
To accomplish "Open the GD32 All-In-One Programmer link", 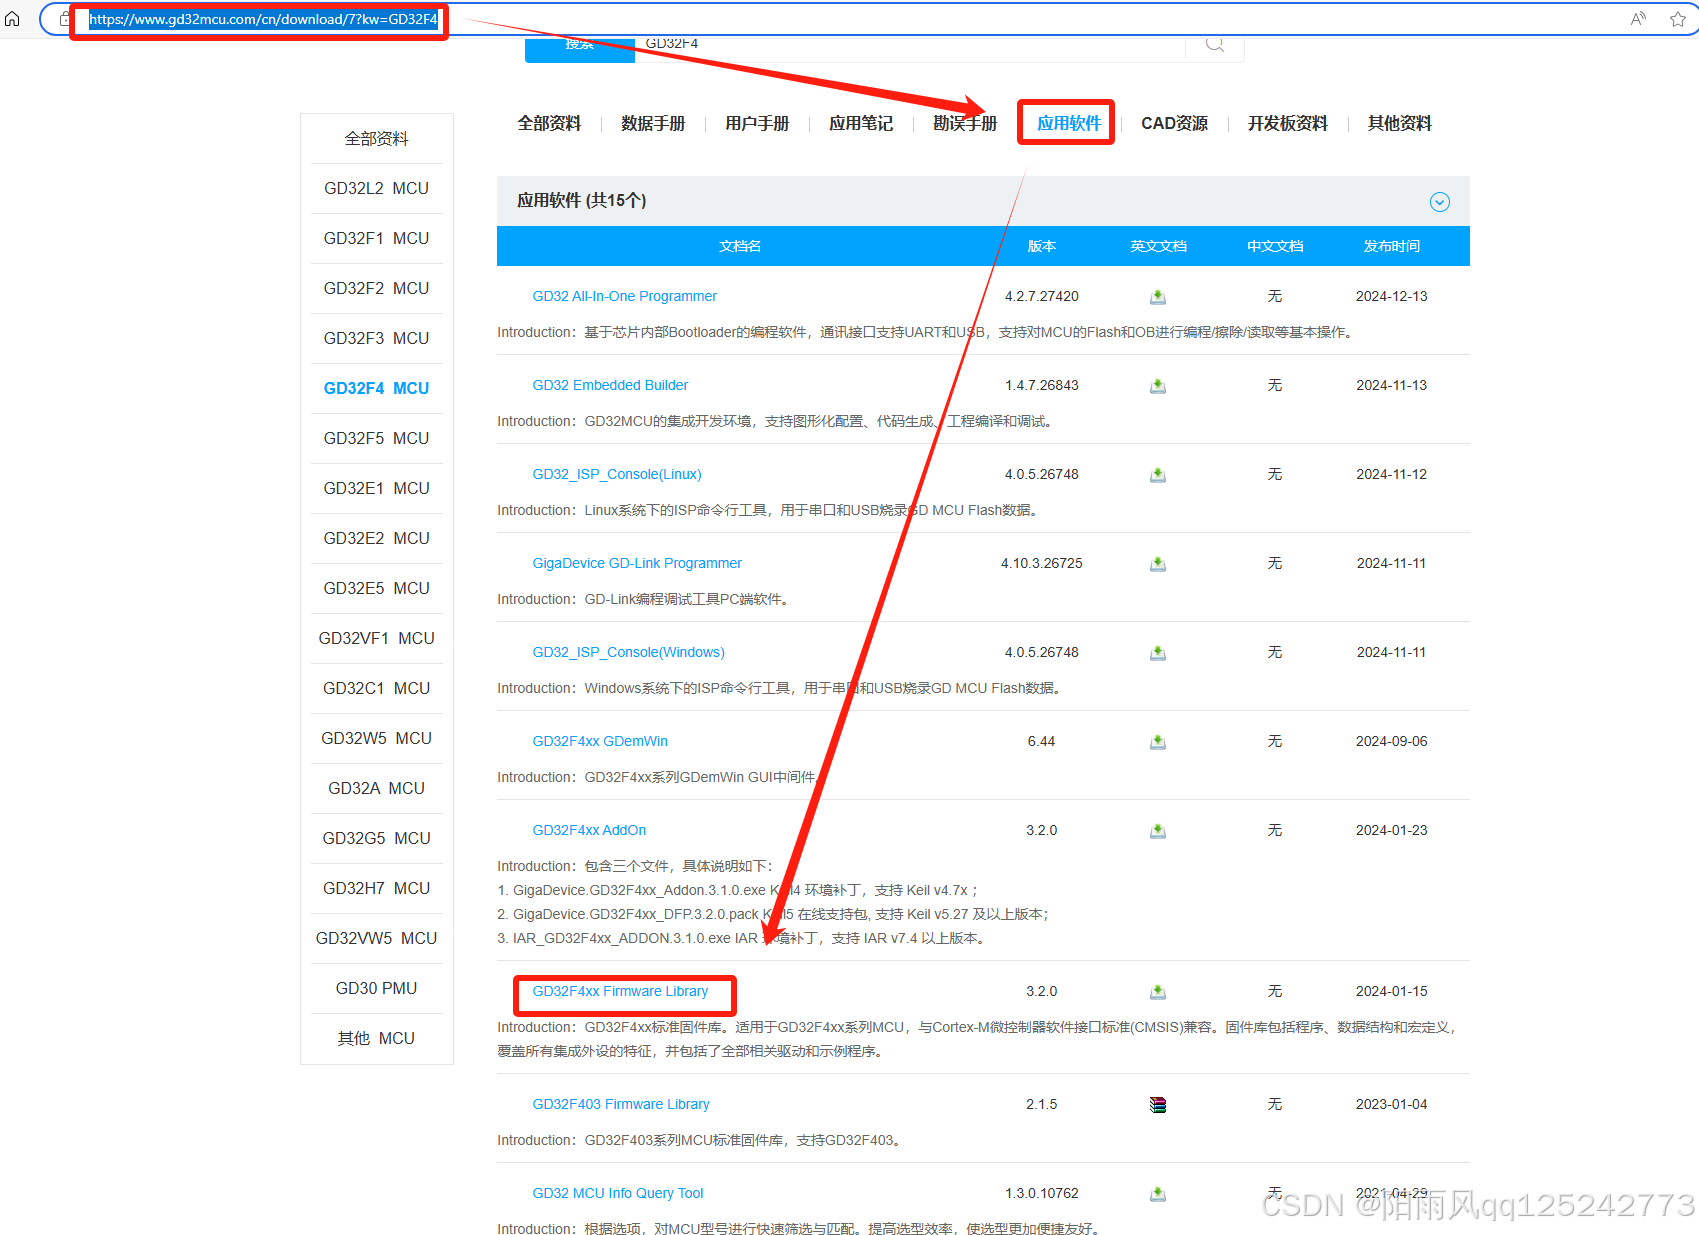I will [x=624, y=296].
